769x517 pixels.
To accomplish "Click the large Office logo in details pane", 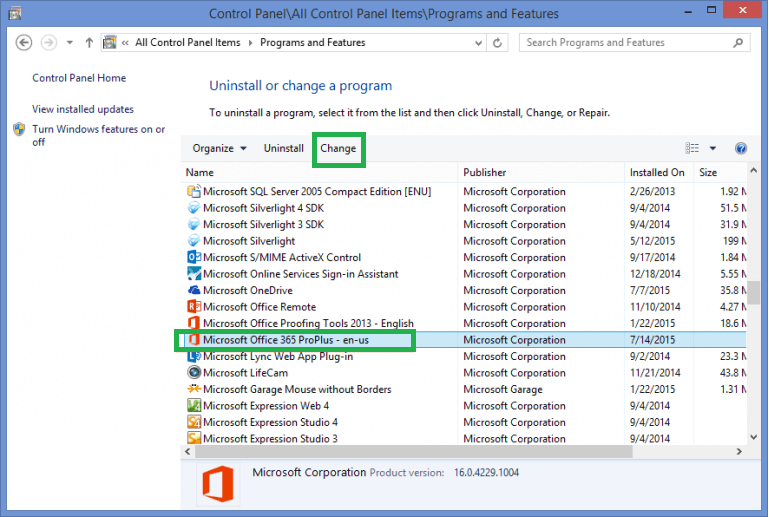I will (218, 484).
